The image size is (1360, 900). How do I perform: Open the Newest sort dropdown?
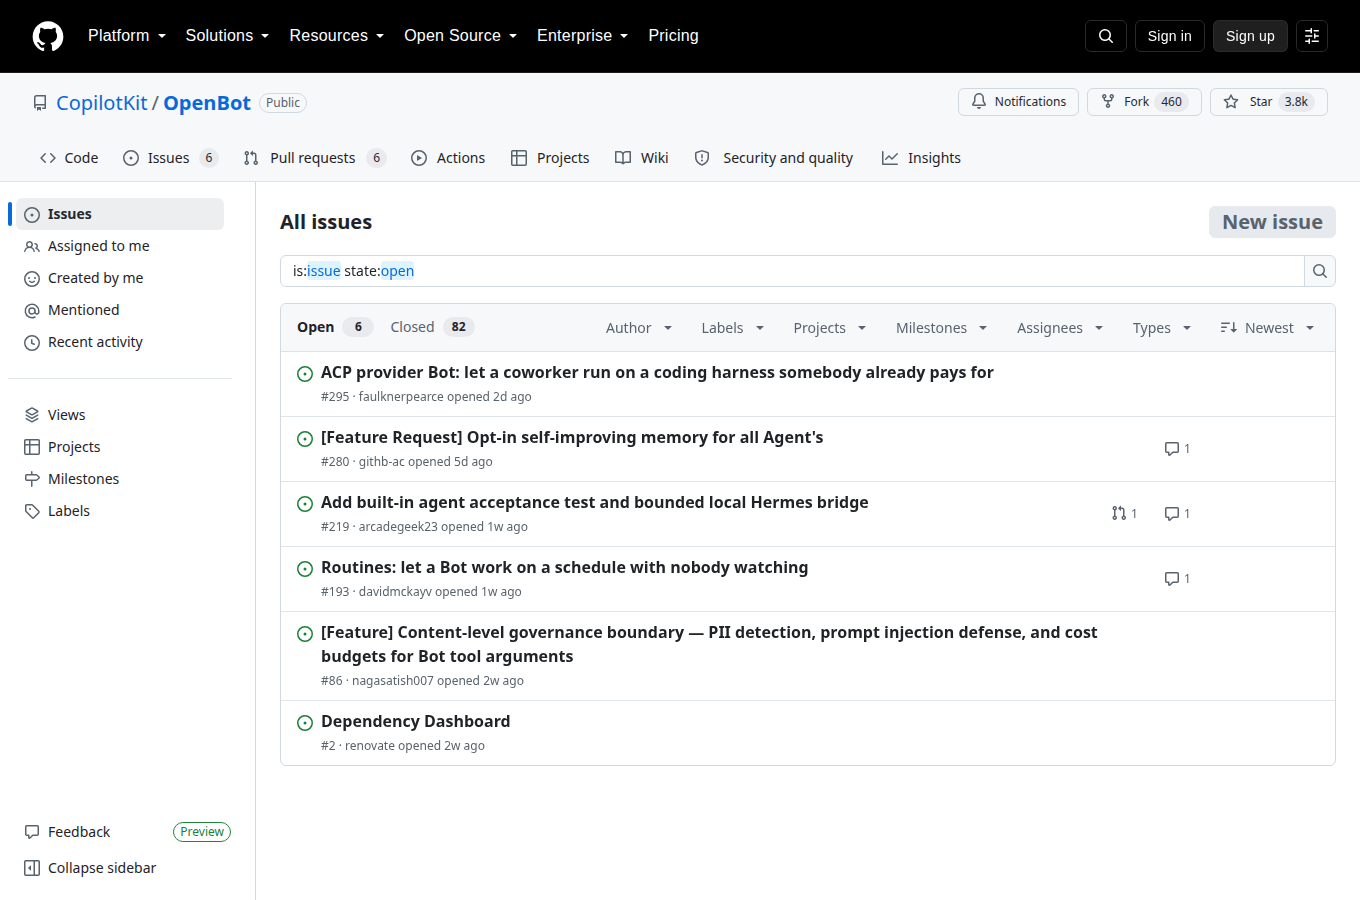click(x=1267, y=328)
